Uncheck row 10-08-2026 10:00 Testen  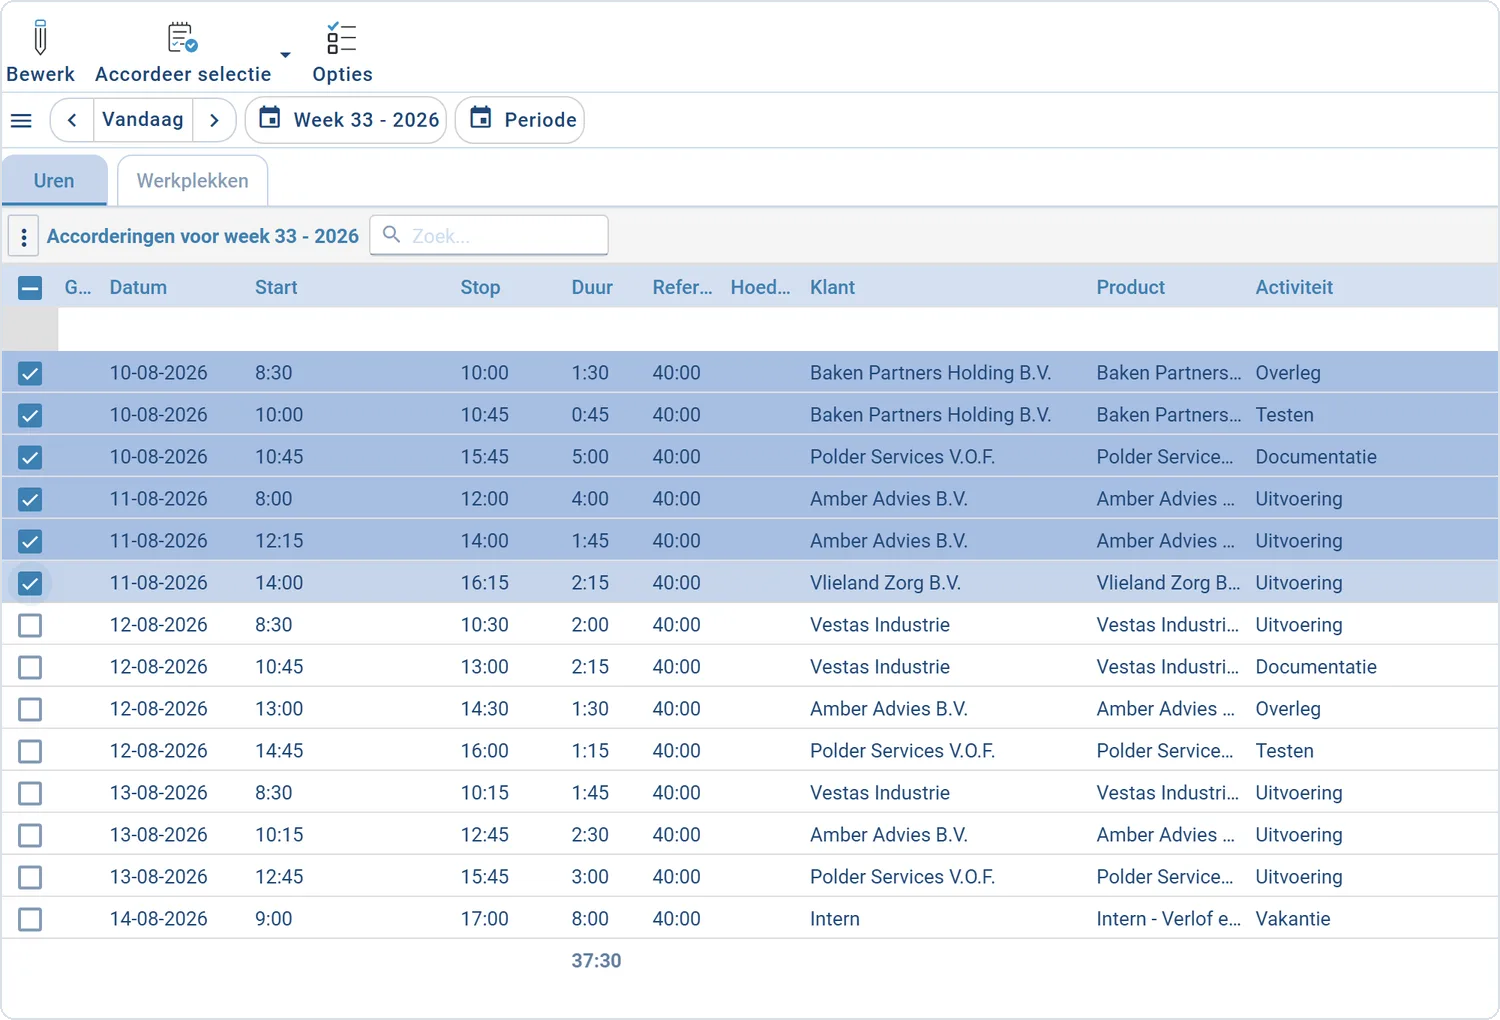pos(30,415)
